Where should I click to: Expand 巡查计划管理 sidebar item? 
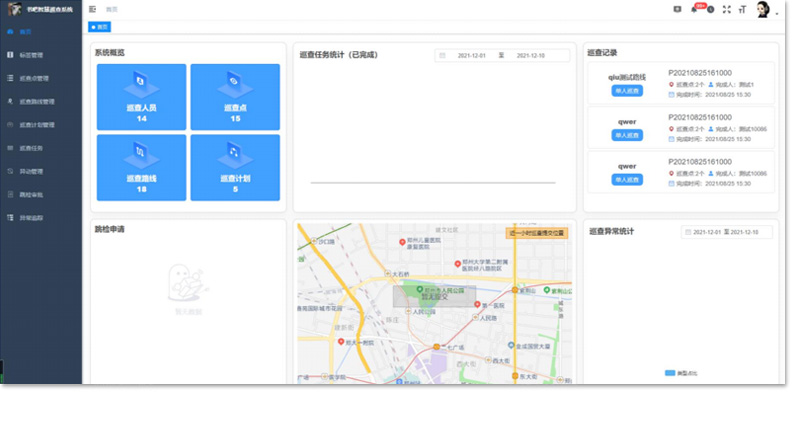tap(36, 125)
